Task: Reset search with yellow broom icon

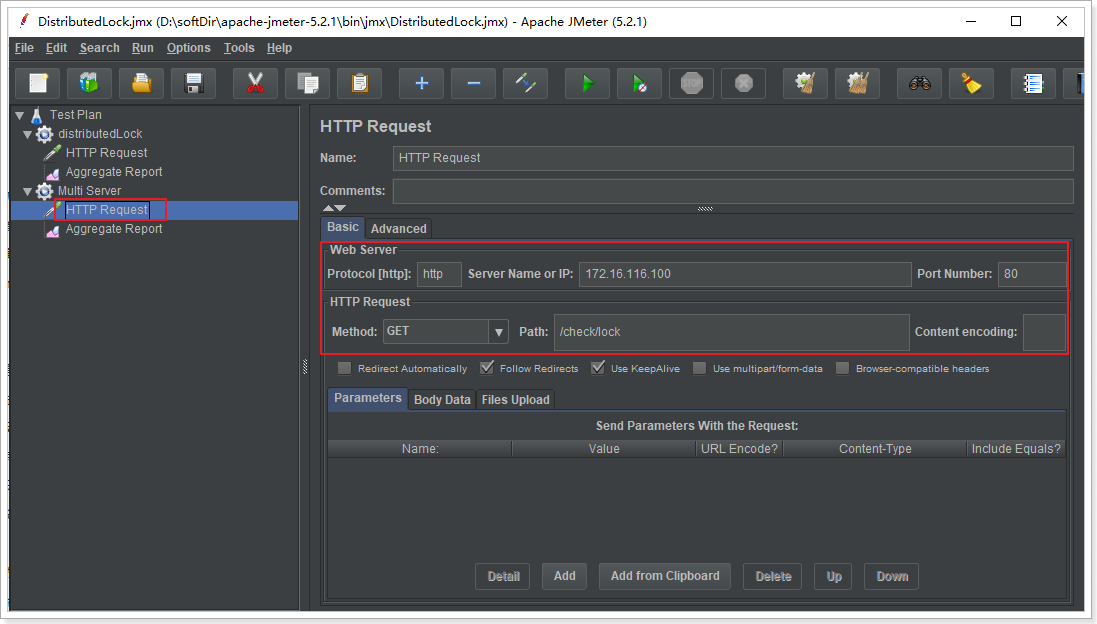Action: click(x=971, y=84)
